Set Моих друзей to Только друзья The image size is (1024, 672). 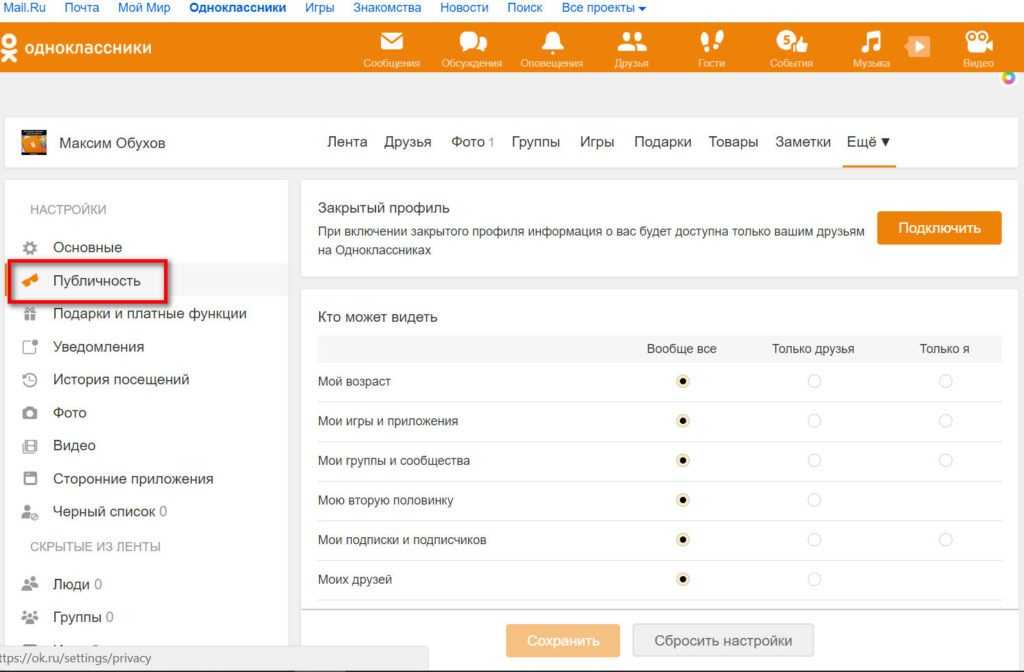tap(814, 579)
